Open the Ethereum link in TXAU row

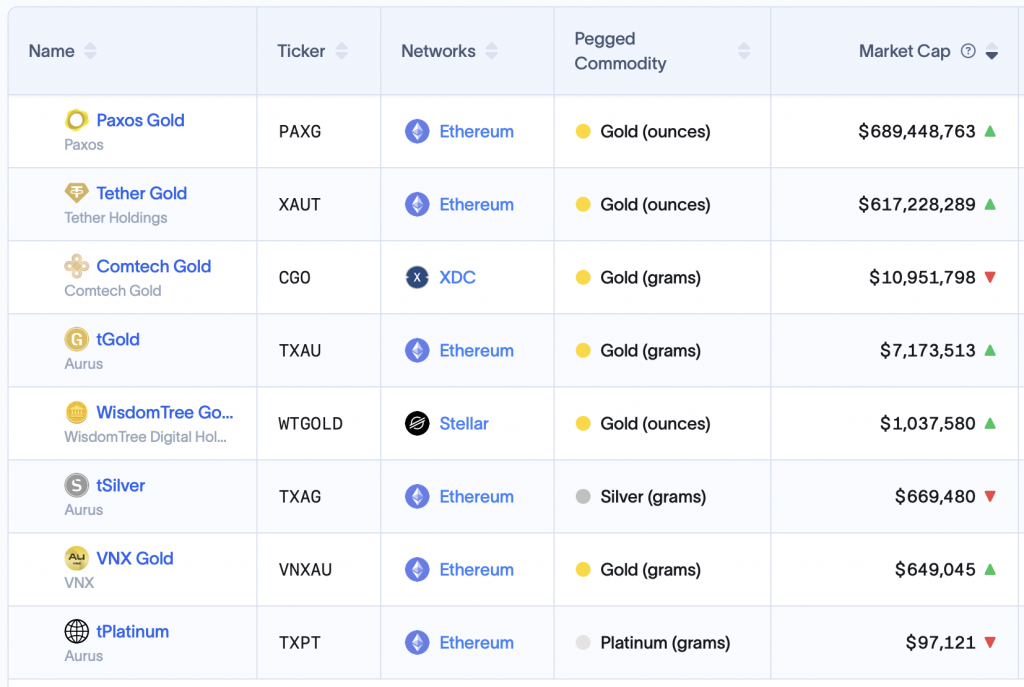tap(476, 350)
